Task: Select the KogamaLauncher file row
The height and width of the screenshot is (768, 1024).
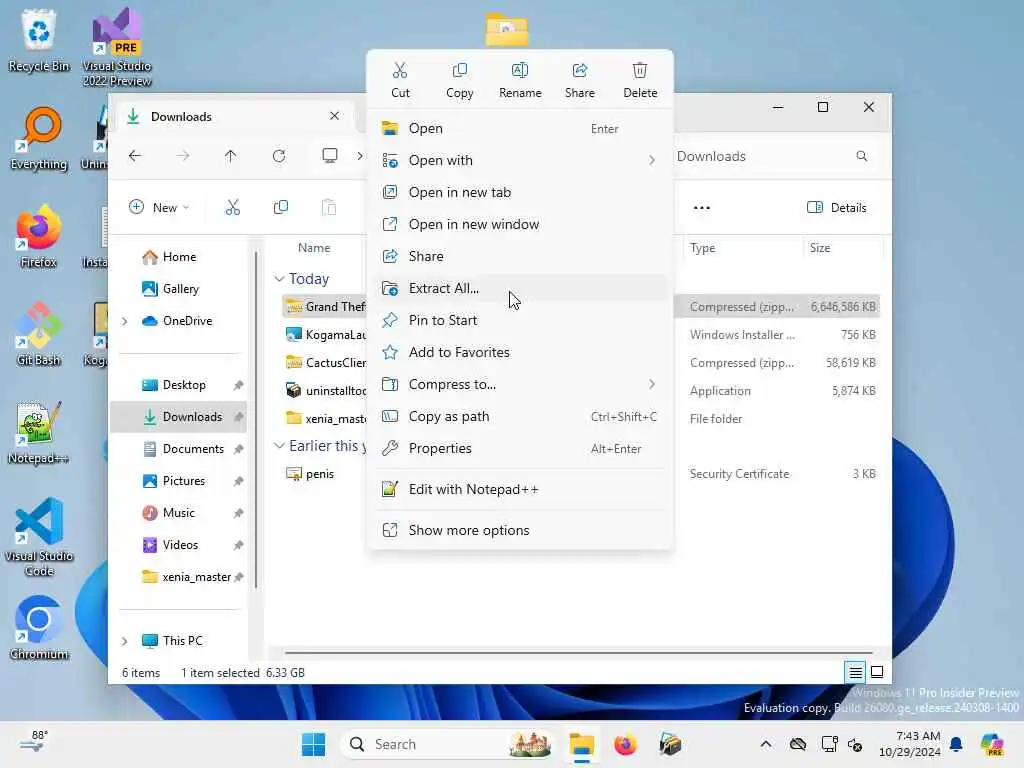Action: 325,335
